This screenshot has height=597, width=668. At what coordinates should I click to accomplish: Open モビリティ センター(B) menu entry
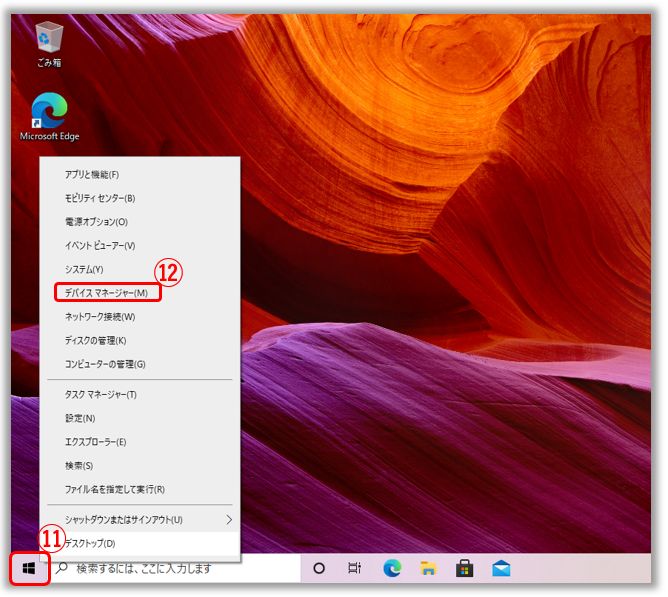(140, 198)
